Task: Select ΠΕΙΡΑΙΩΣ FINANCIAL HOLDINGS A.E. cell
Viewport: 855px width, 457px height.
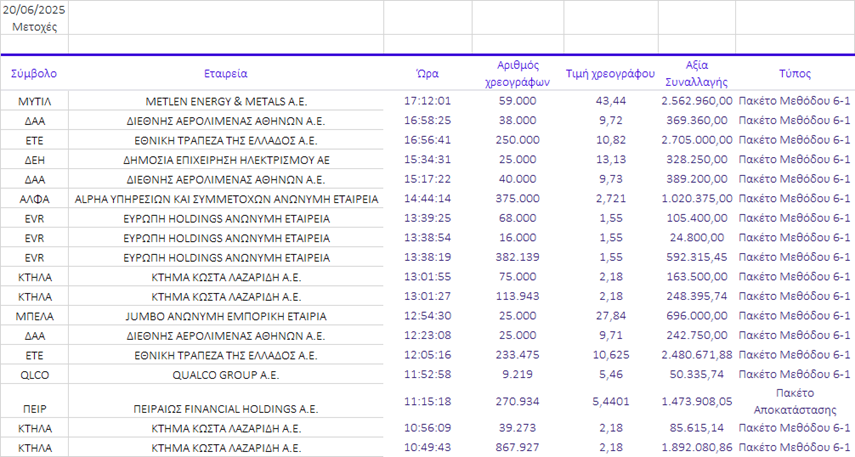Action: [x=226, y=409]
